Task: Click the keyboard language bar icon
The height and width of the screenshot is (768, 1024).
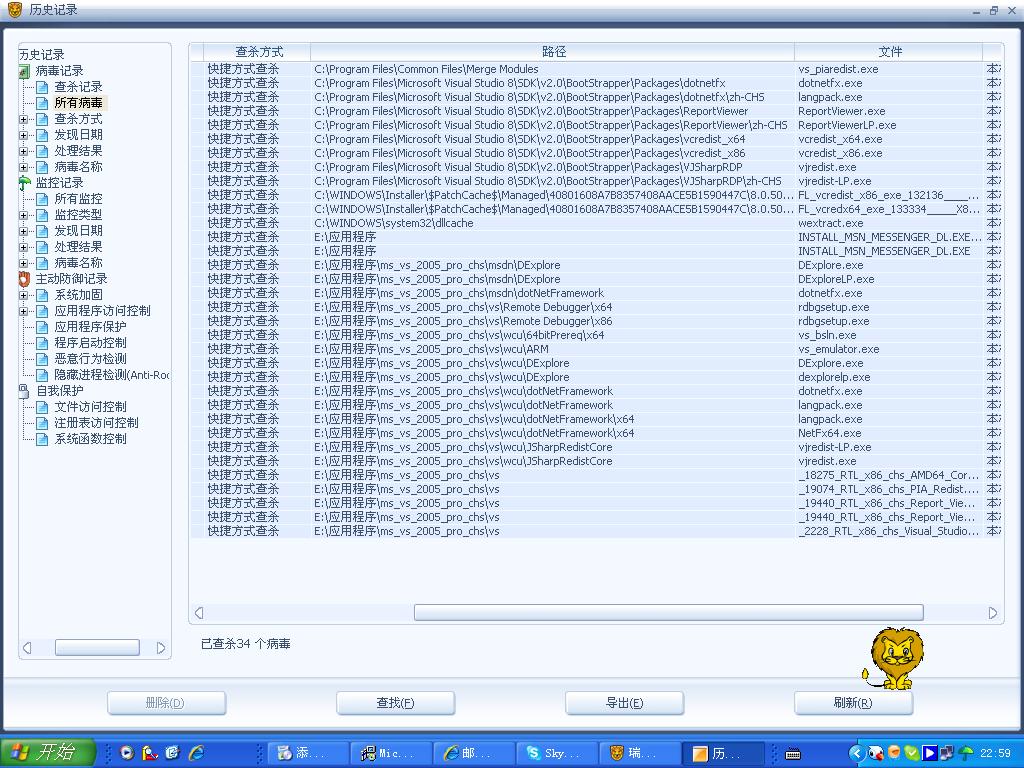Action: pos(793,754)
